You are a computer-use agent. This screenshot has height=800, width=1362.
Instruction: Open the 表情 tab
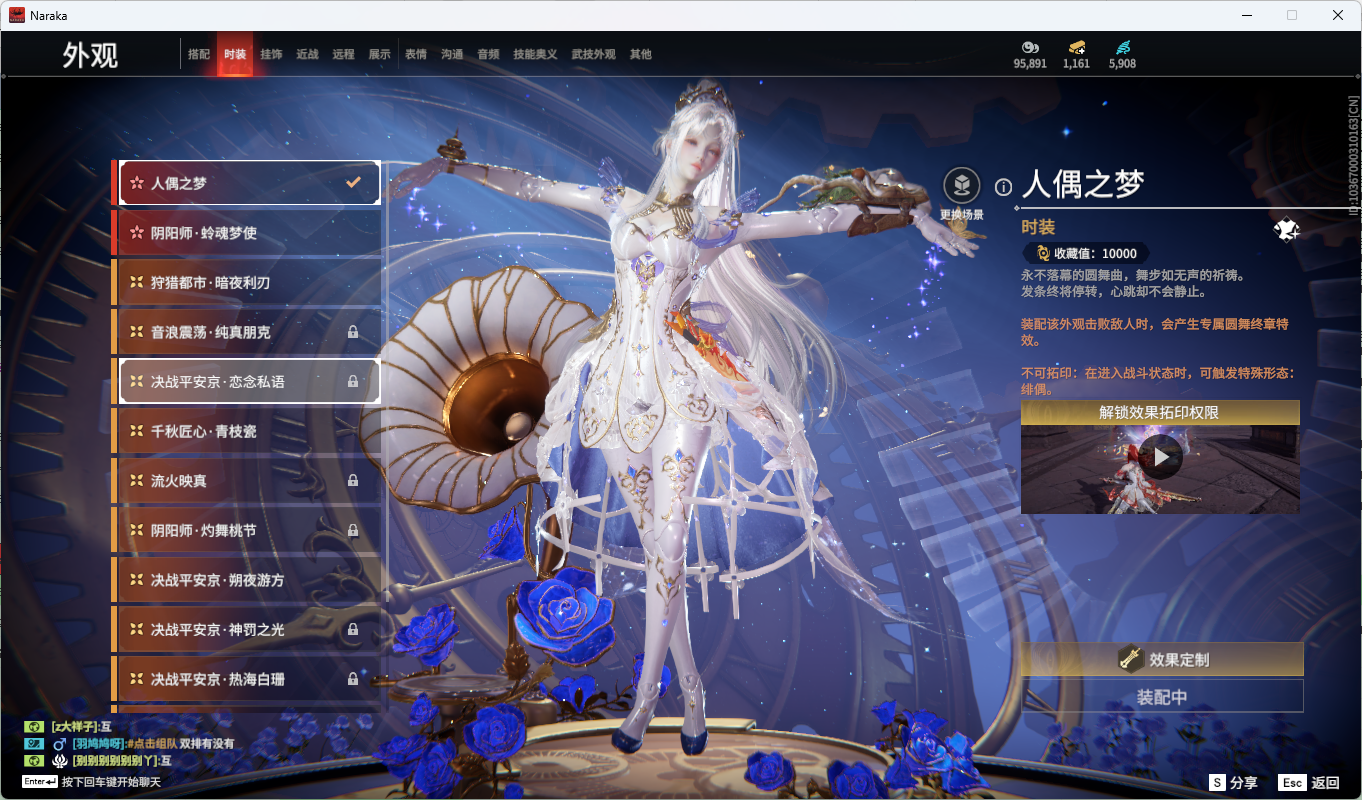416,54
